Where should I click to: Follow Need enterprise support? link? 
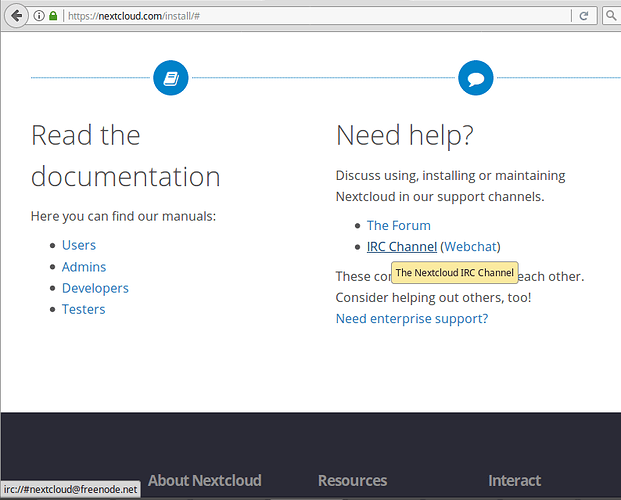[412, 319]
